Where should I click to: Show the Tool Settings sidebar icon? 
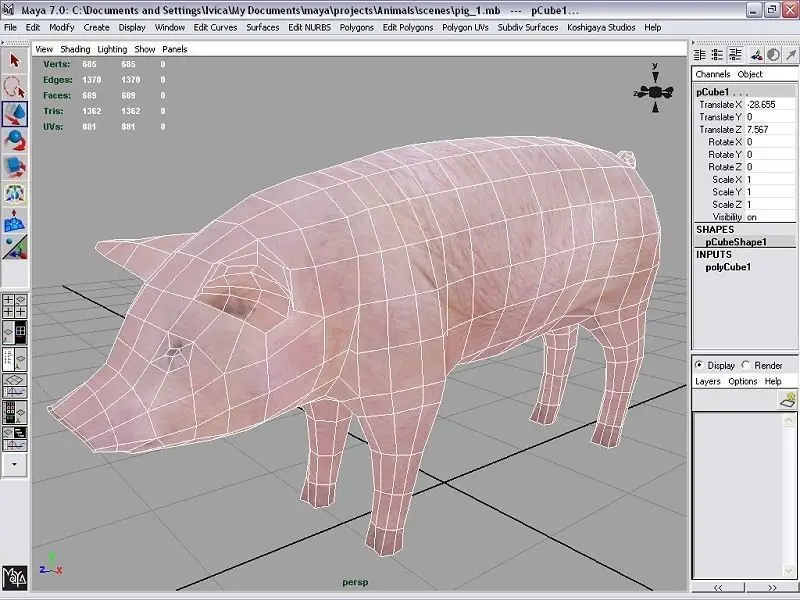[717, 55]
